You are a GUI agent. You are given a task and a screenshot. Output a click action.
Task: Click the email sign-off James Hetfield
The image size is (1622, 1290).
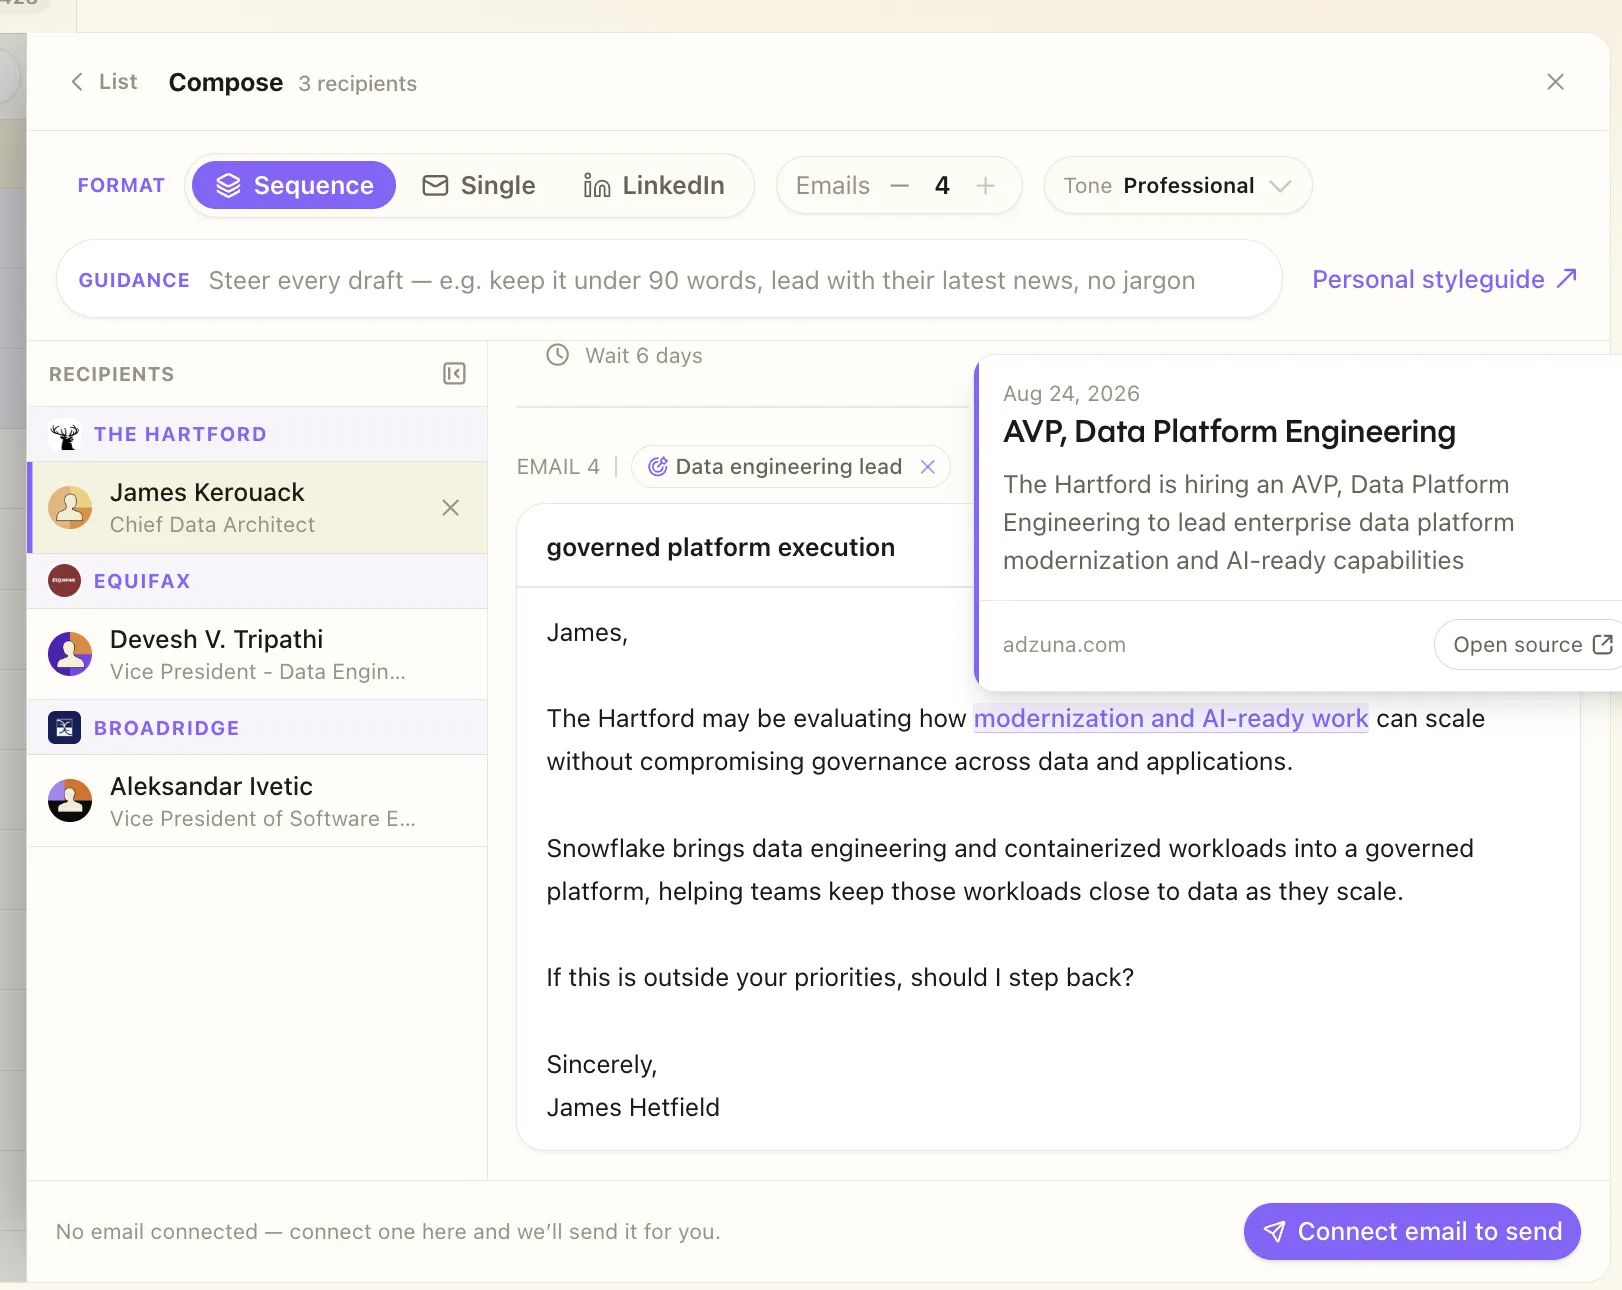point(633,1107)
